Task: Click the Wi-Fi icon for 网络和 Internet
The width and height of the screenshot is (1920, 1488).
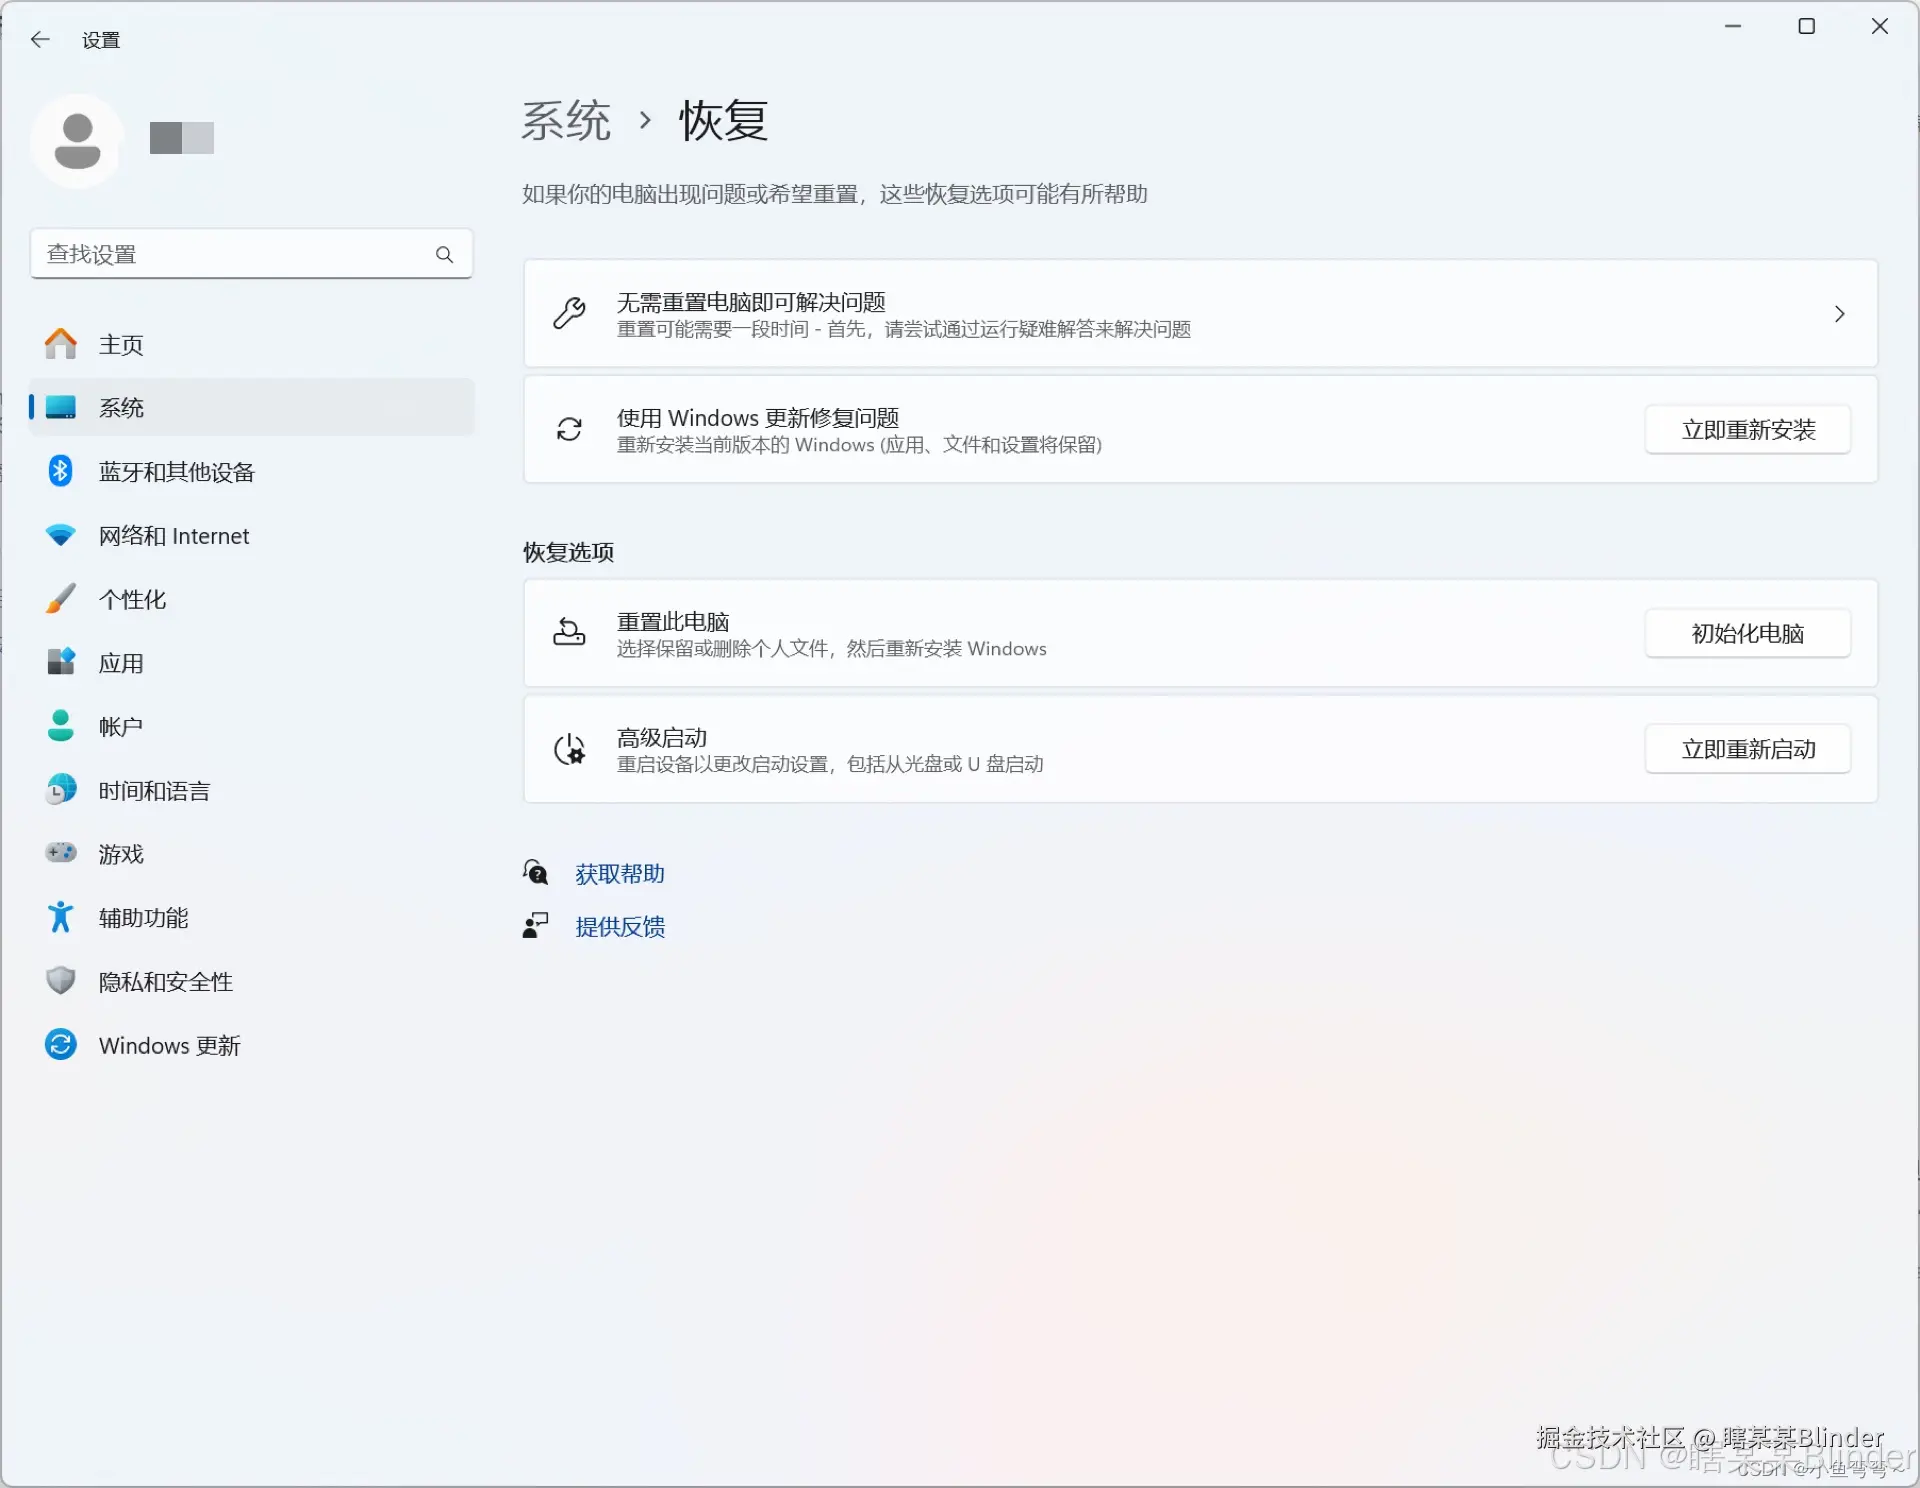Action: tap(60, 535)
